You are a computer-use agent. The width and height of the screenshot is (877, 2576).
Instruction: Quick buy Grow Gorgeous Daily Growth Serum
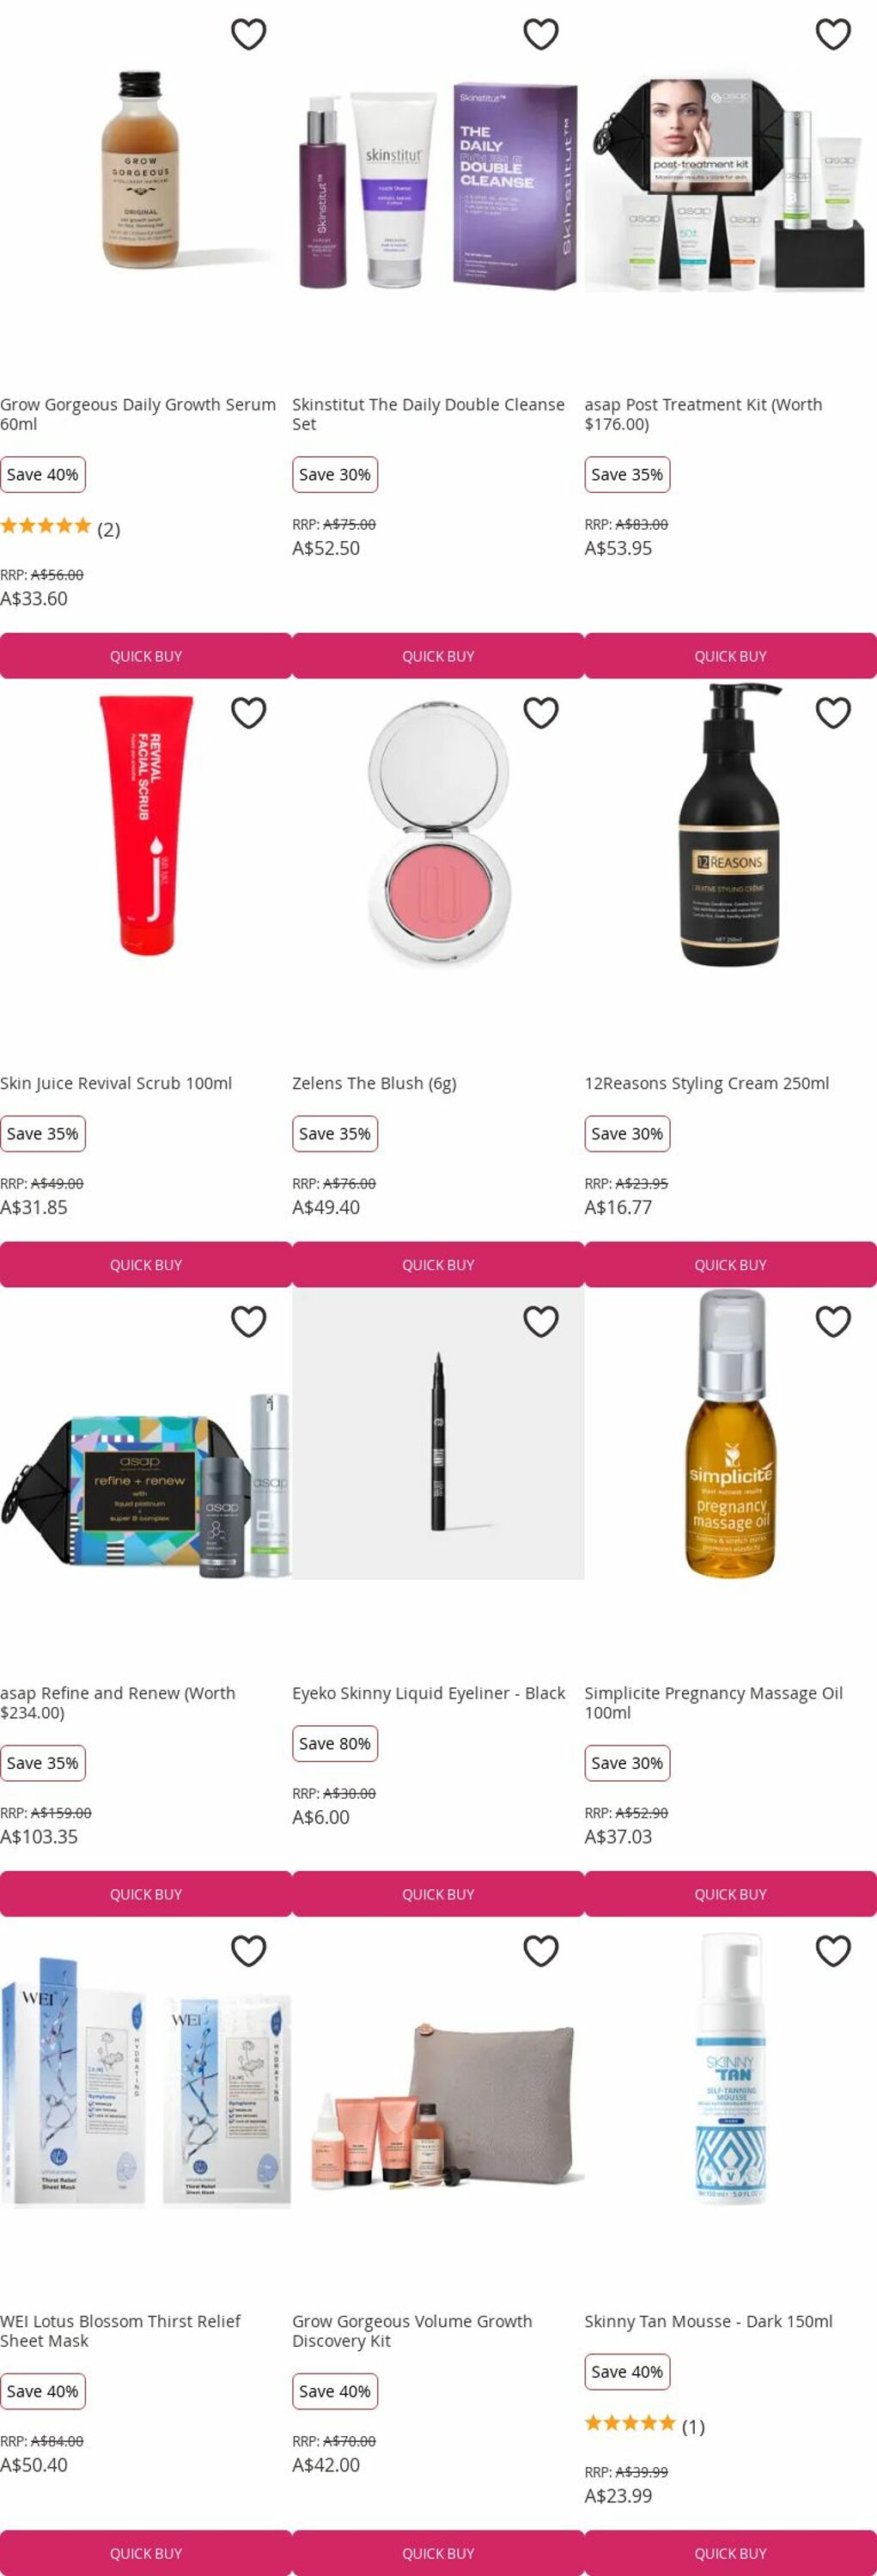pyautogui.click(x=146, y=656)
